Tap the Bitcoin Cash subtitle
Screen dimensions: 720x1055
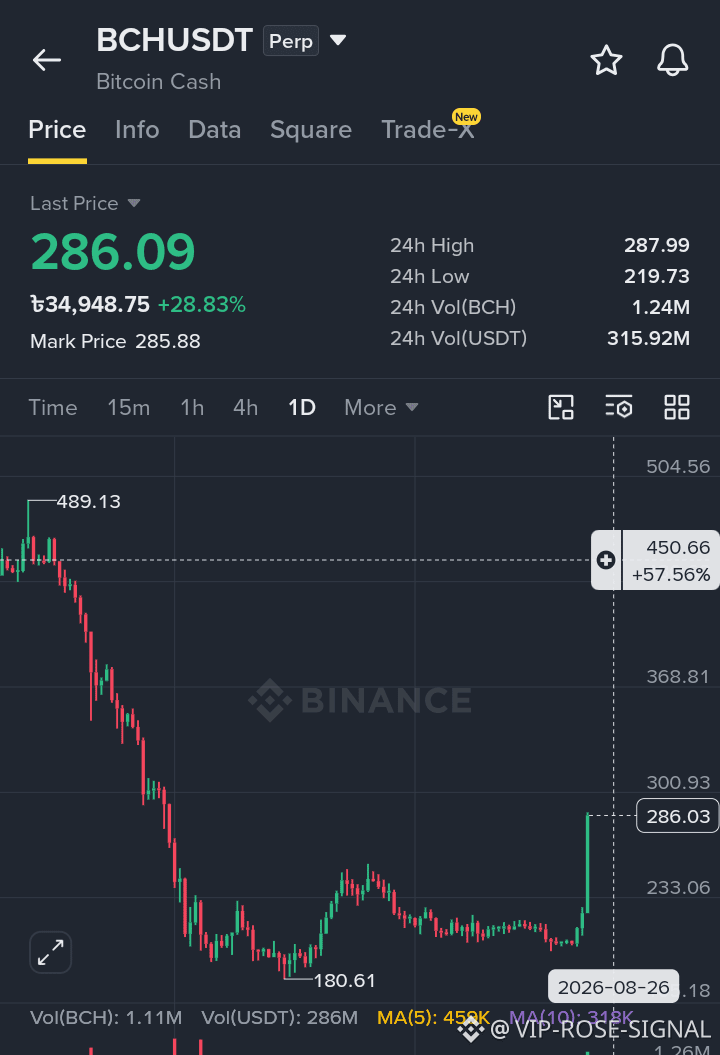159,81
